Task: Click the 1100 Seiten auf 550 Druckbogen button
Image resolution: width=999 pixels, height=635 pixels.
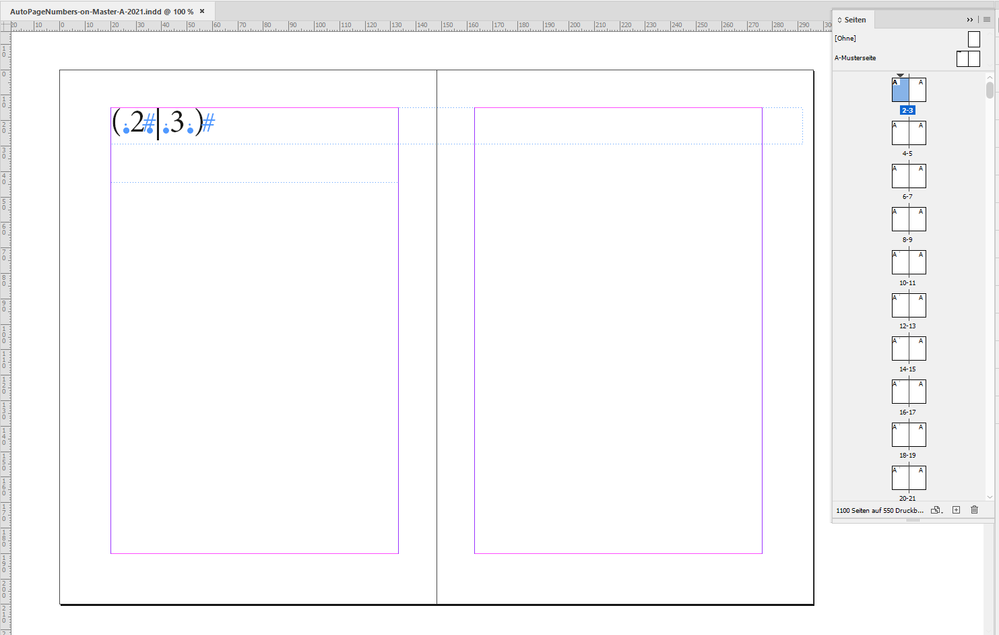Action: [880, 510]
